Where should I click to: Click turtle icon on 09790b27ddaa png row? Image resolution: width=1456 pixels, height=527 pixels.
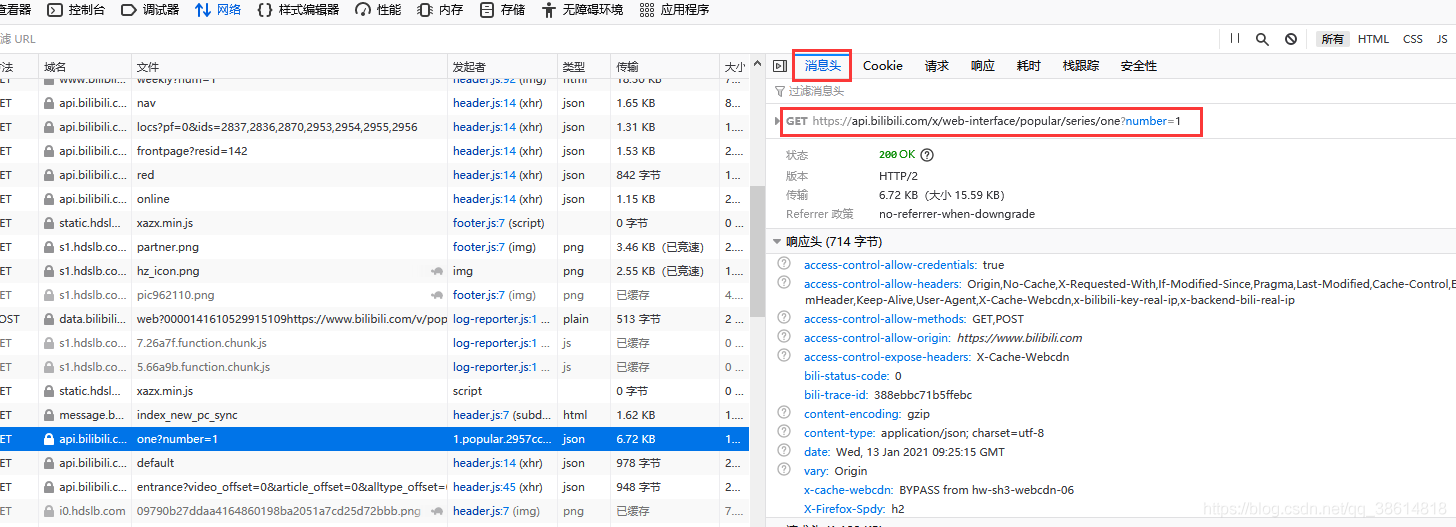[x=437, y=511]
